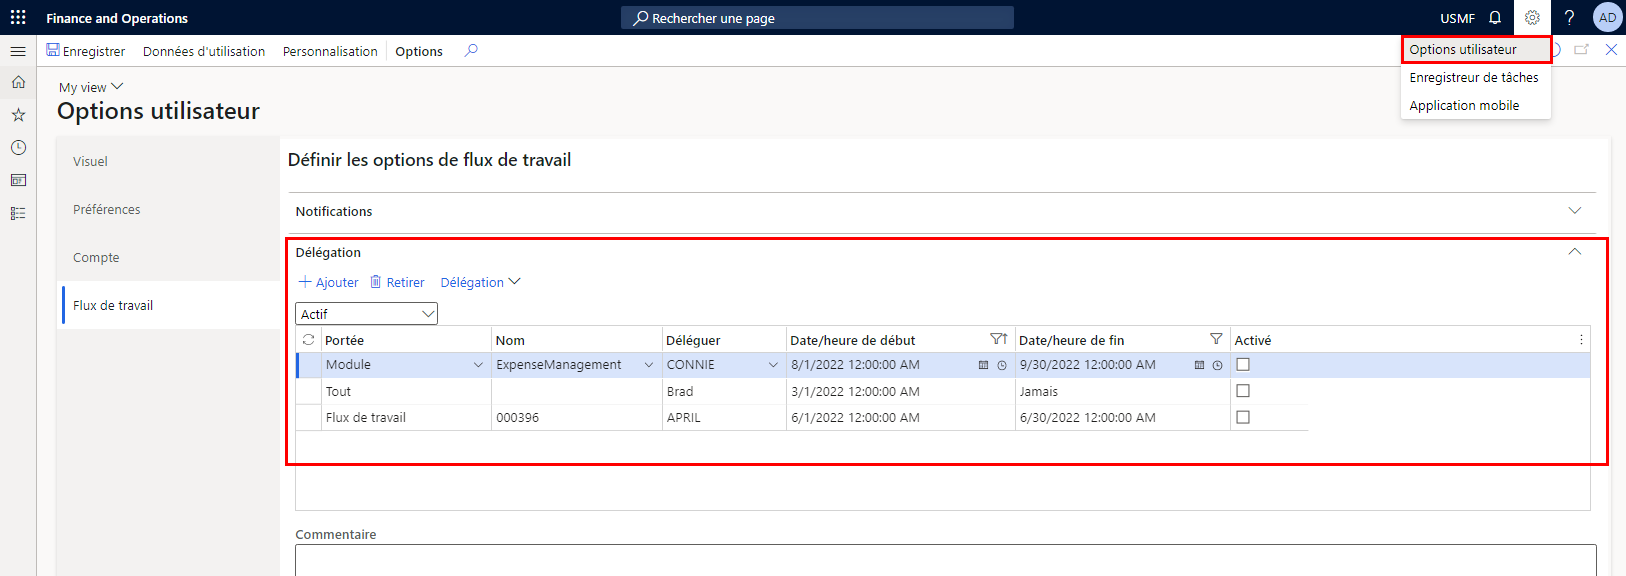Click the 6/30/2022 12:00:00 AM cell
The width and height of the screenshot is (1626, 576).
point(1122,417)
